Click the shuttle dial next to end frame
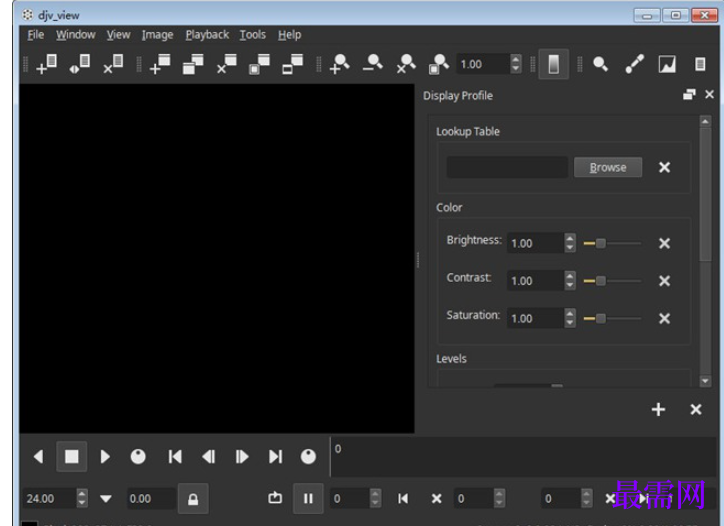Image resolution: width=724 pixels, height=526 pixels. coord(308,457)
